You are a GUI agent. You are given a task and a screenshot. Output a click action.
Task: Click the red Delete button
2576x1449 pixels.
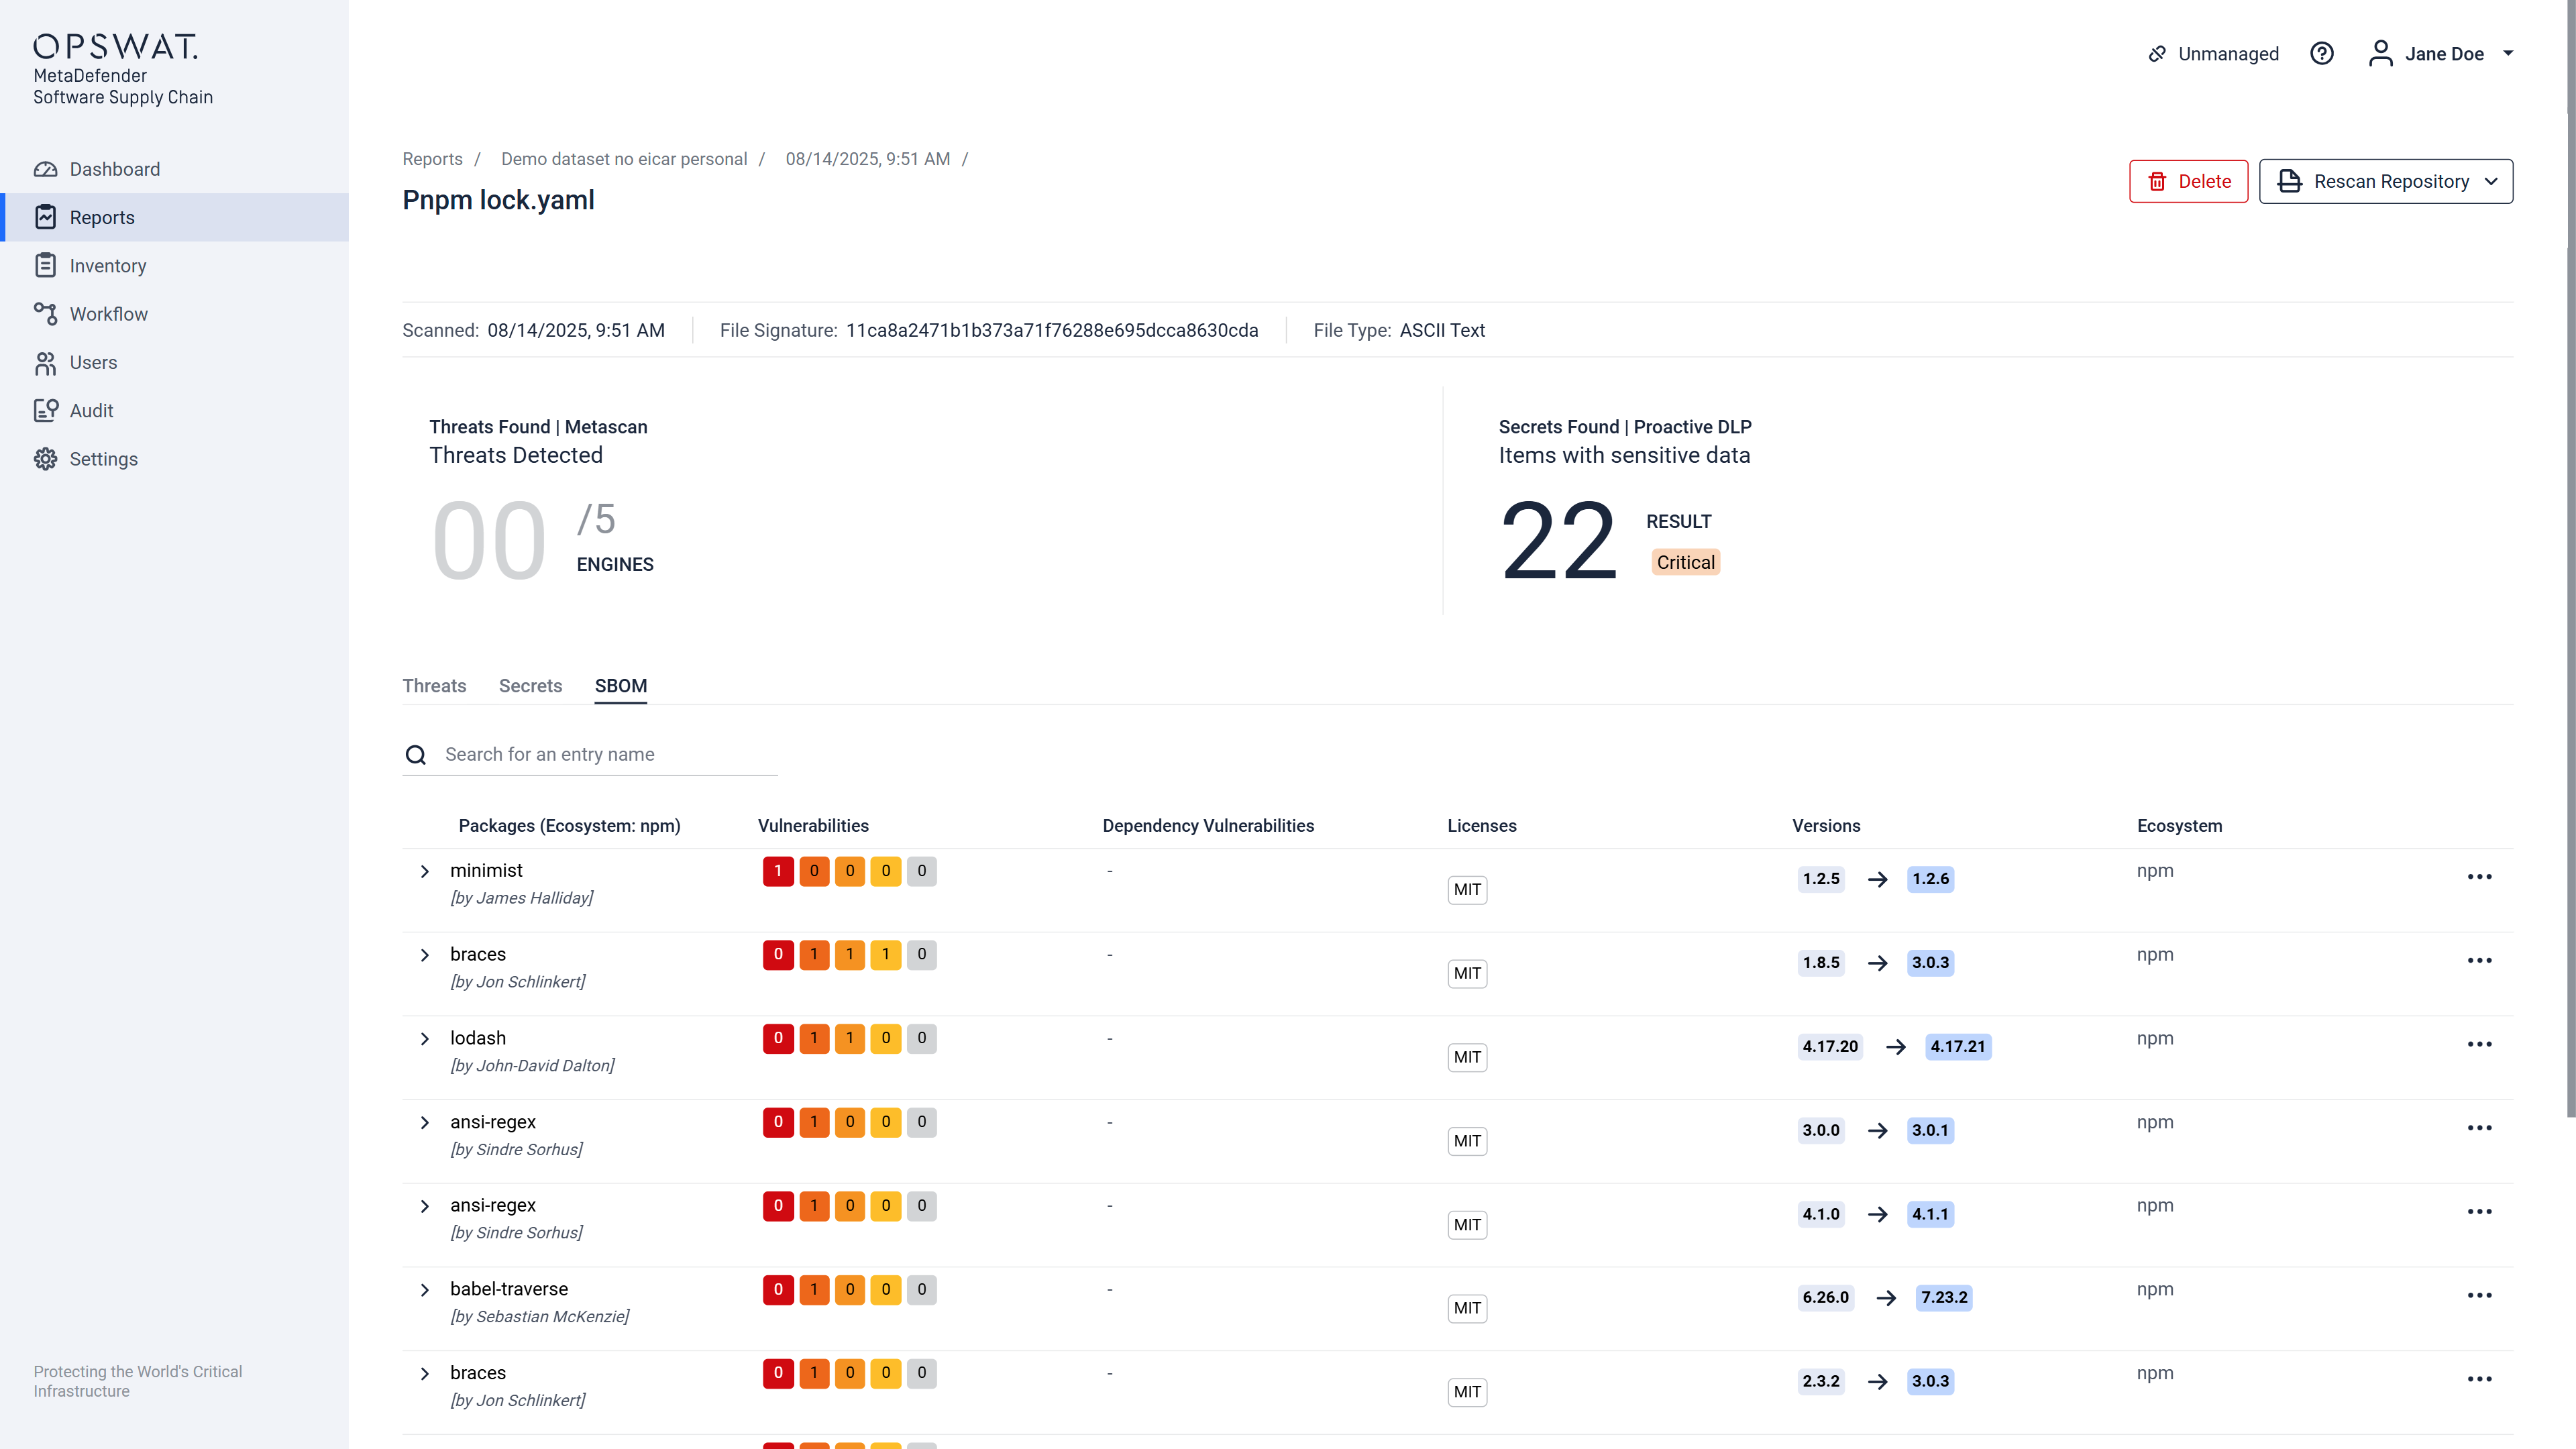pyautogui.click(x=2188, y=181)
